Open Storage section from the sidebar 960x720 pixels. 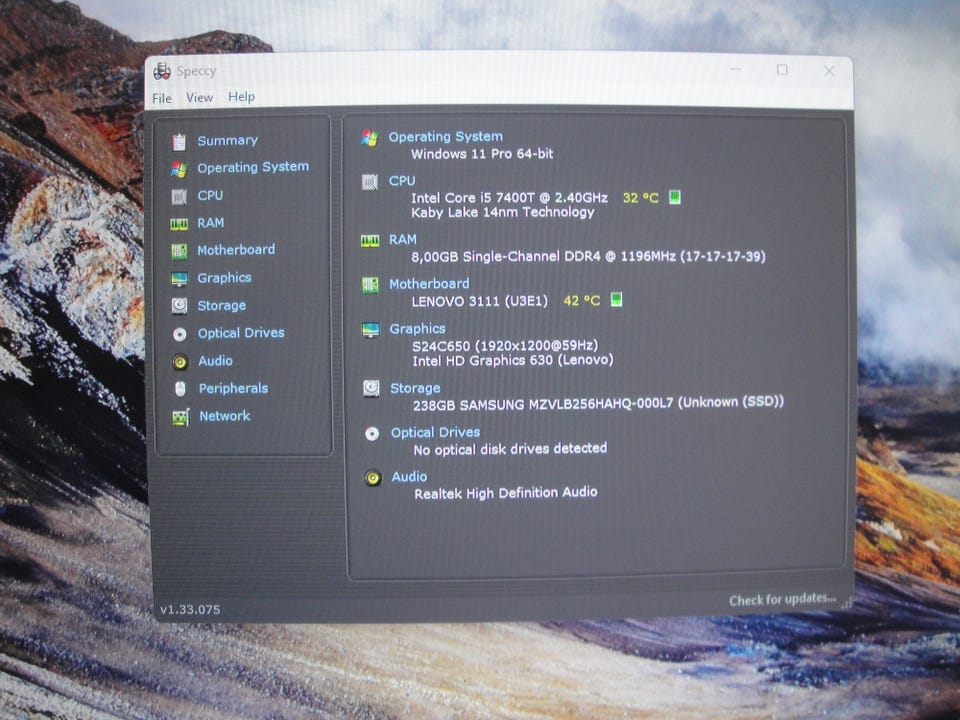tap(222, 306)
